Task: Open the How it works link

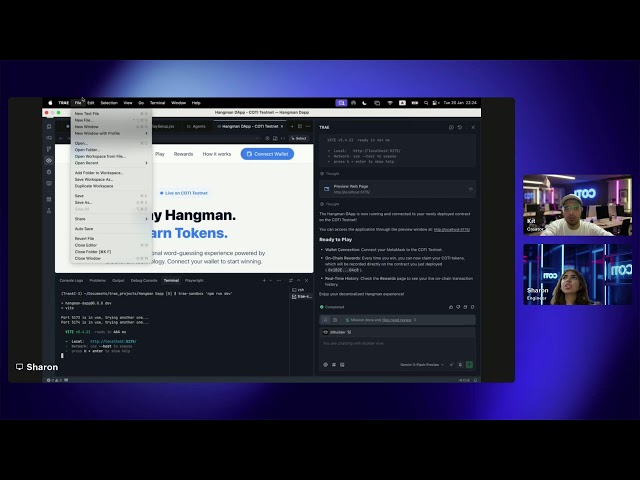Action: pyautogui.click(x=217, y=154)
